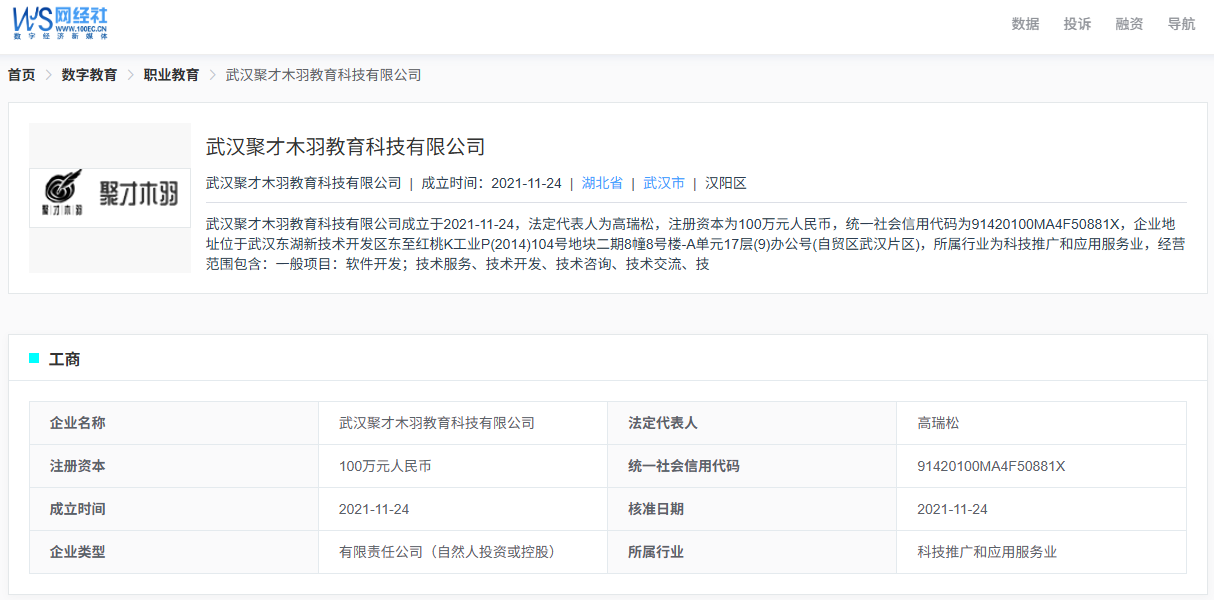Click 2021-11-24 beside 核准日期
The image size is (1214, 600).
click(x=952, y=509)
